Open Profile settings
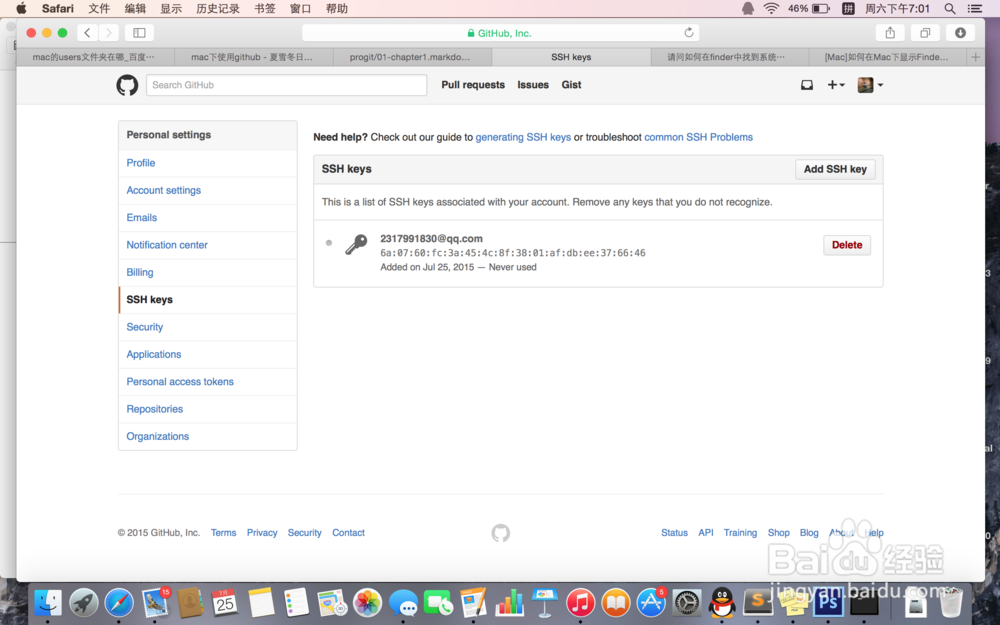 point(207,163)
